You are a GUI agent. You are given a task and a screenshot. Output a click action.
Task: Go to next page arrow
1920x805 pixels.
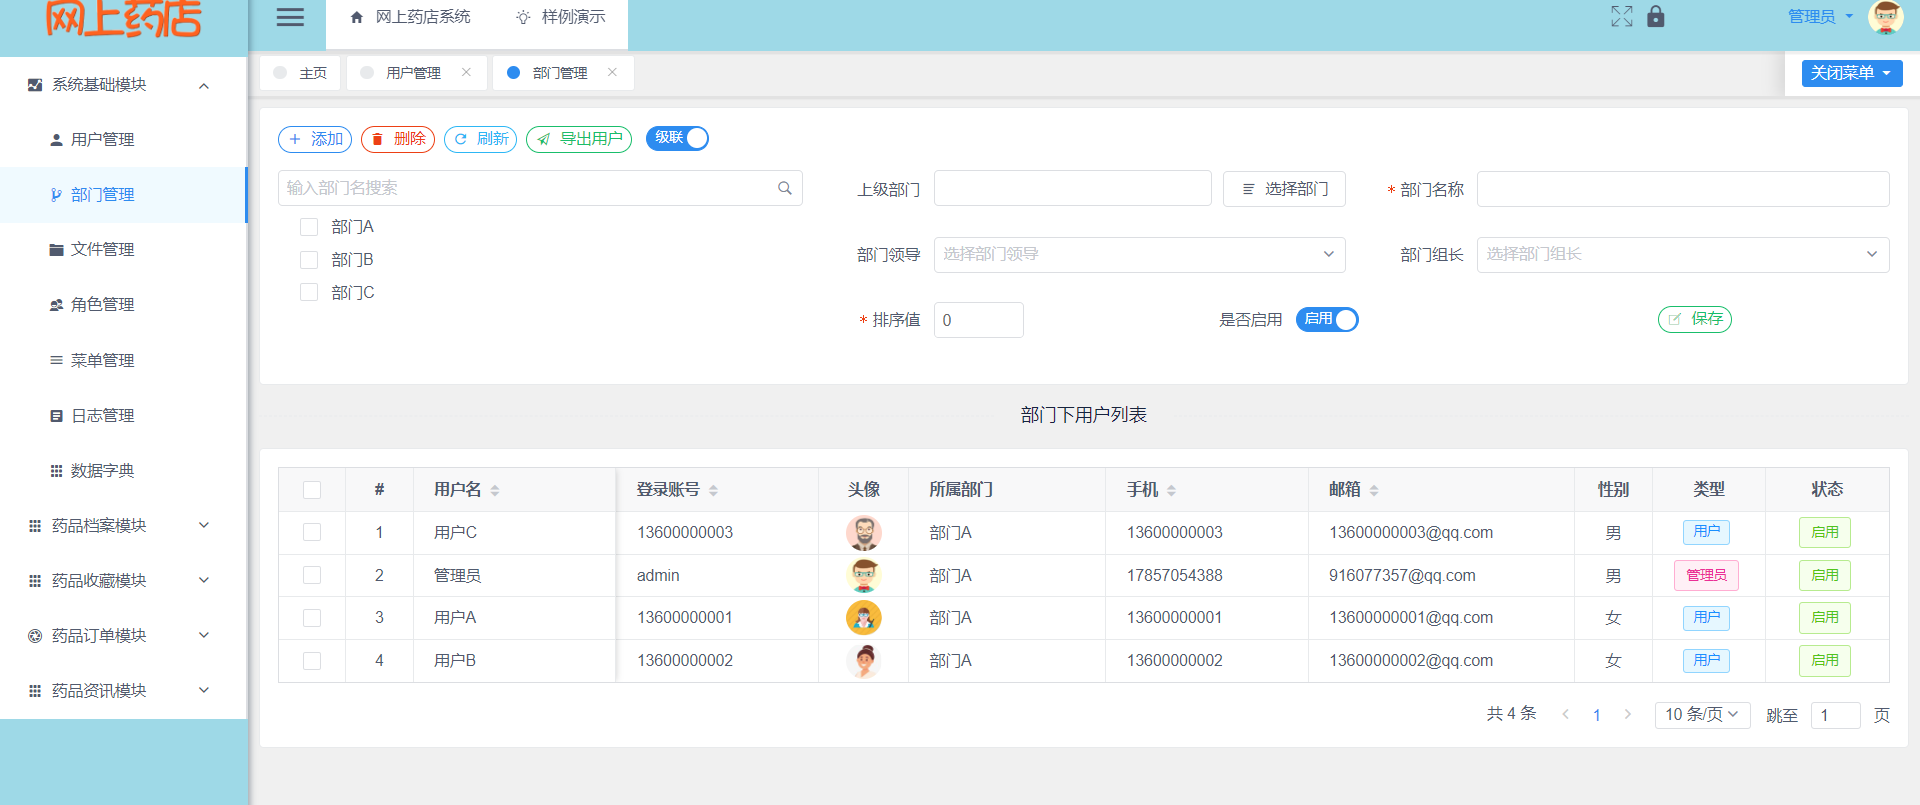point(1628,714)
